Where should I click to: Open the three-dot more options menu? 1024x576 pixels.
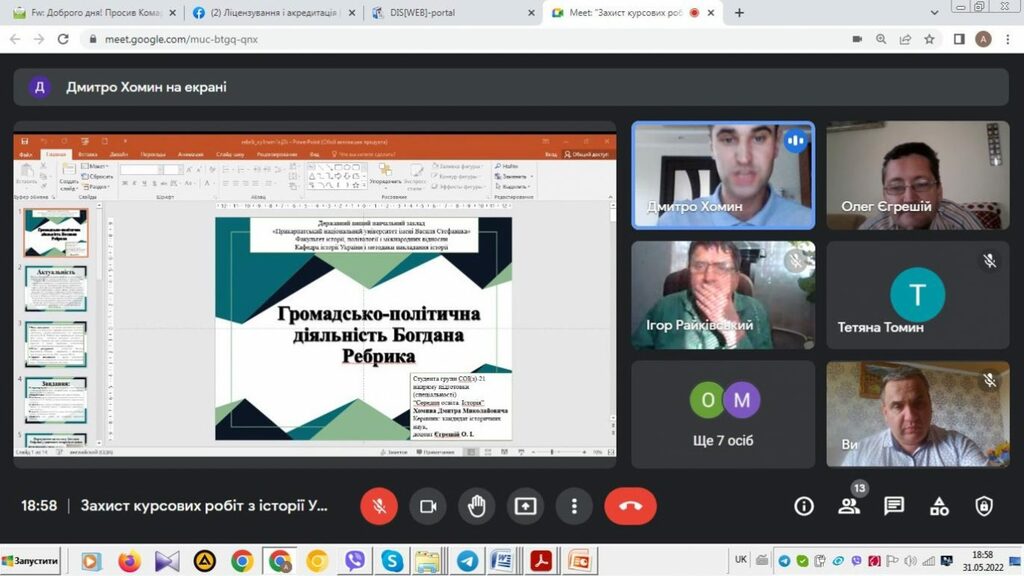tap(574, 506)
